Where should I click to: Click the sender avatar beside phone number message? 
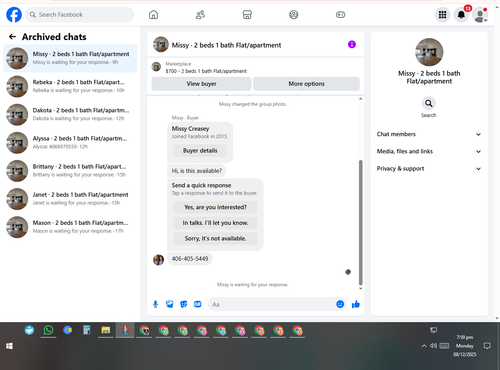click(158, 260)
